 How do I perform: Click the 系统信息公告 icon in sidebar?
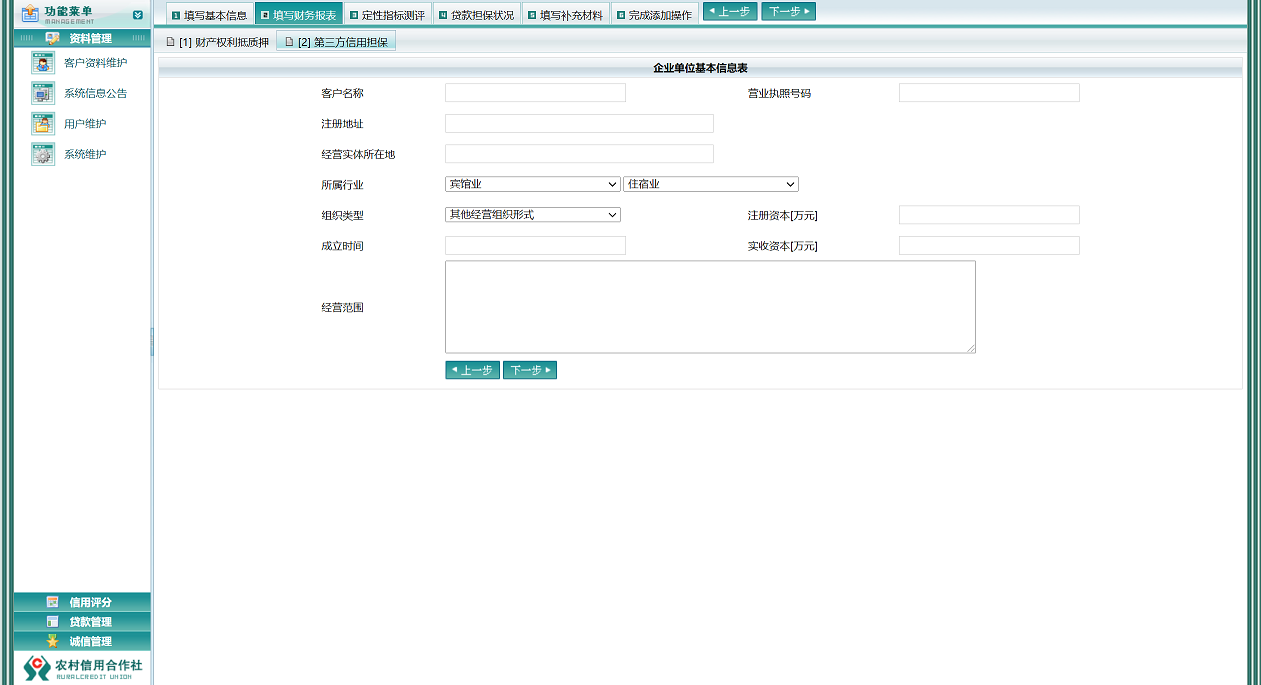tap(42, 92)
